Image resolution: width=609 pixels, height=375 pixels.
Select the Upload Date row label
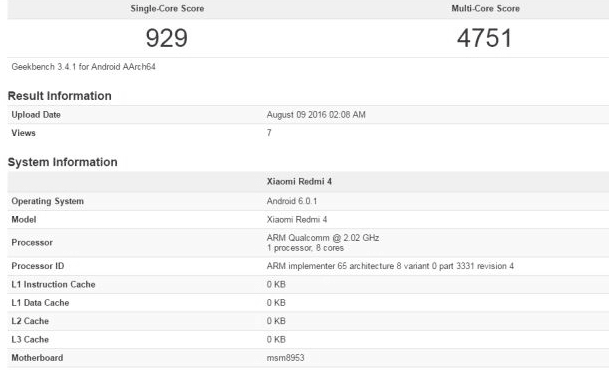pos(36,115)
